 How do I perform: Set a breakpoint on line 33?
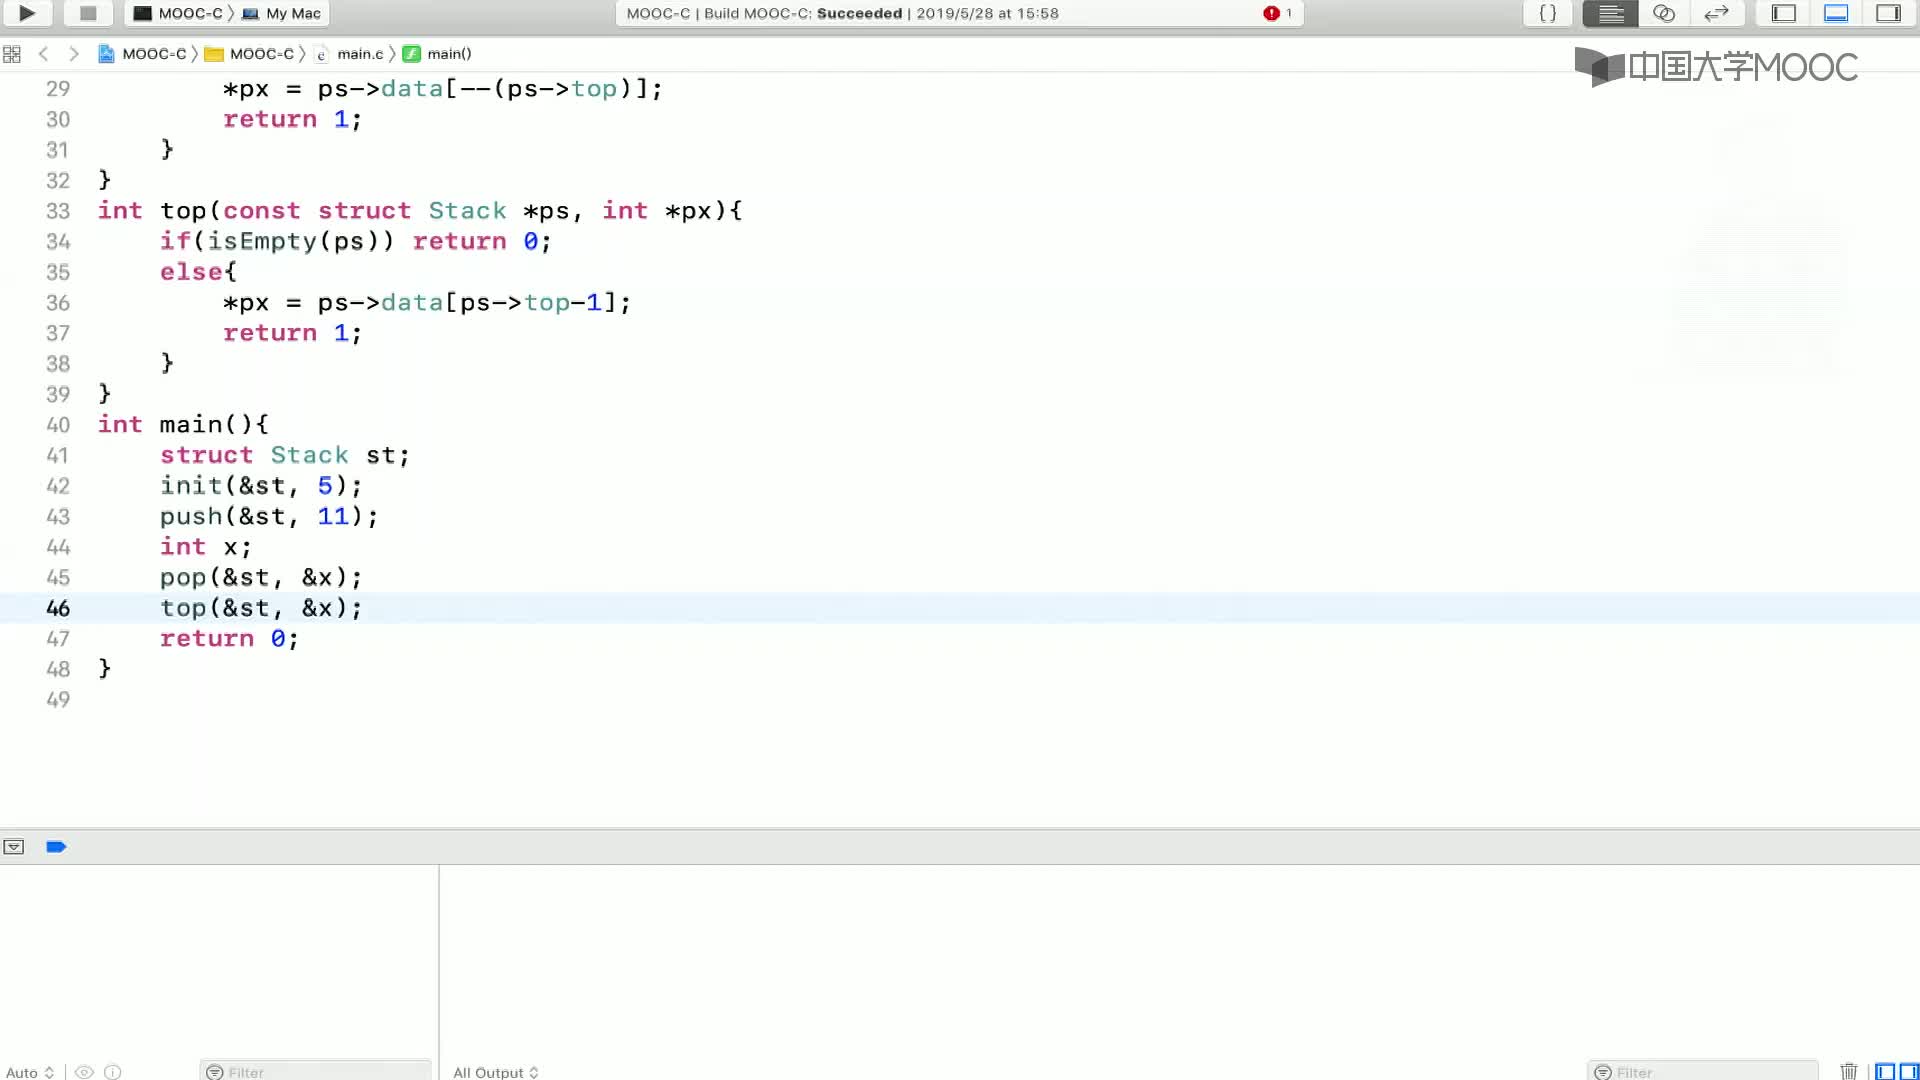58,211
